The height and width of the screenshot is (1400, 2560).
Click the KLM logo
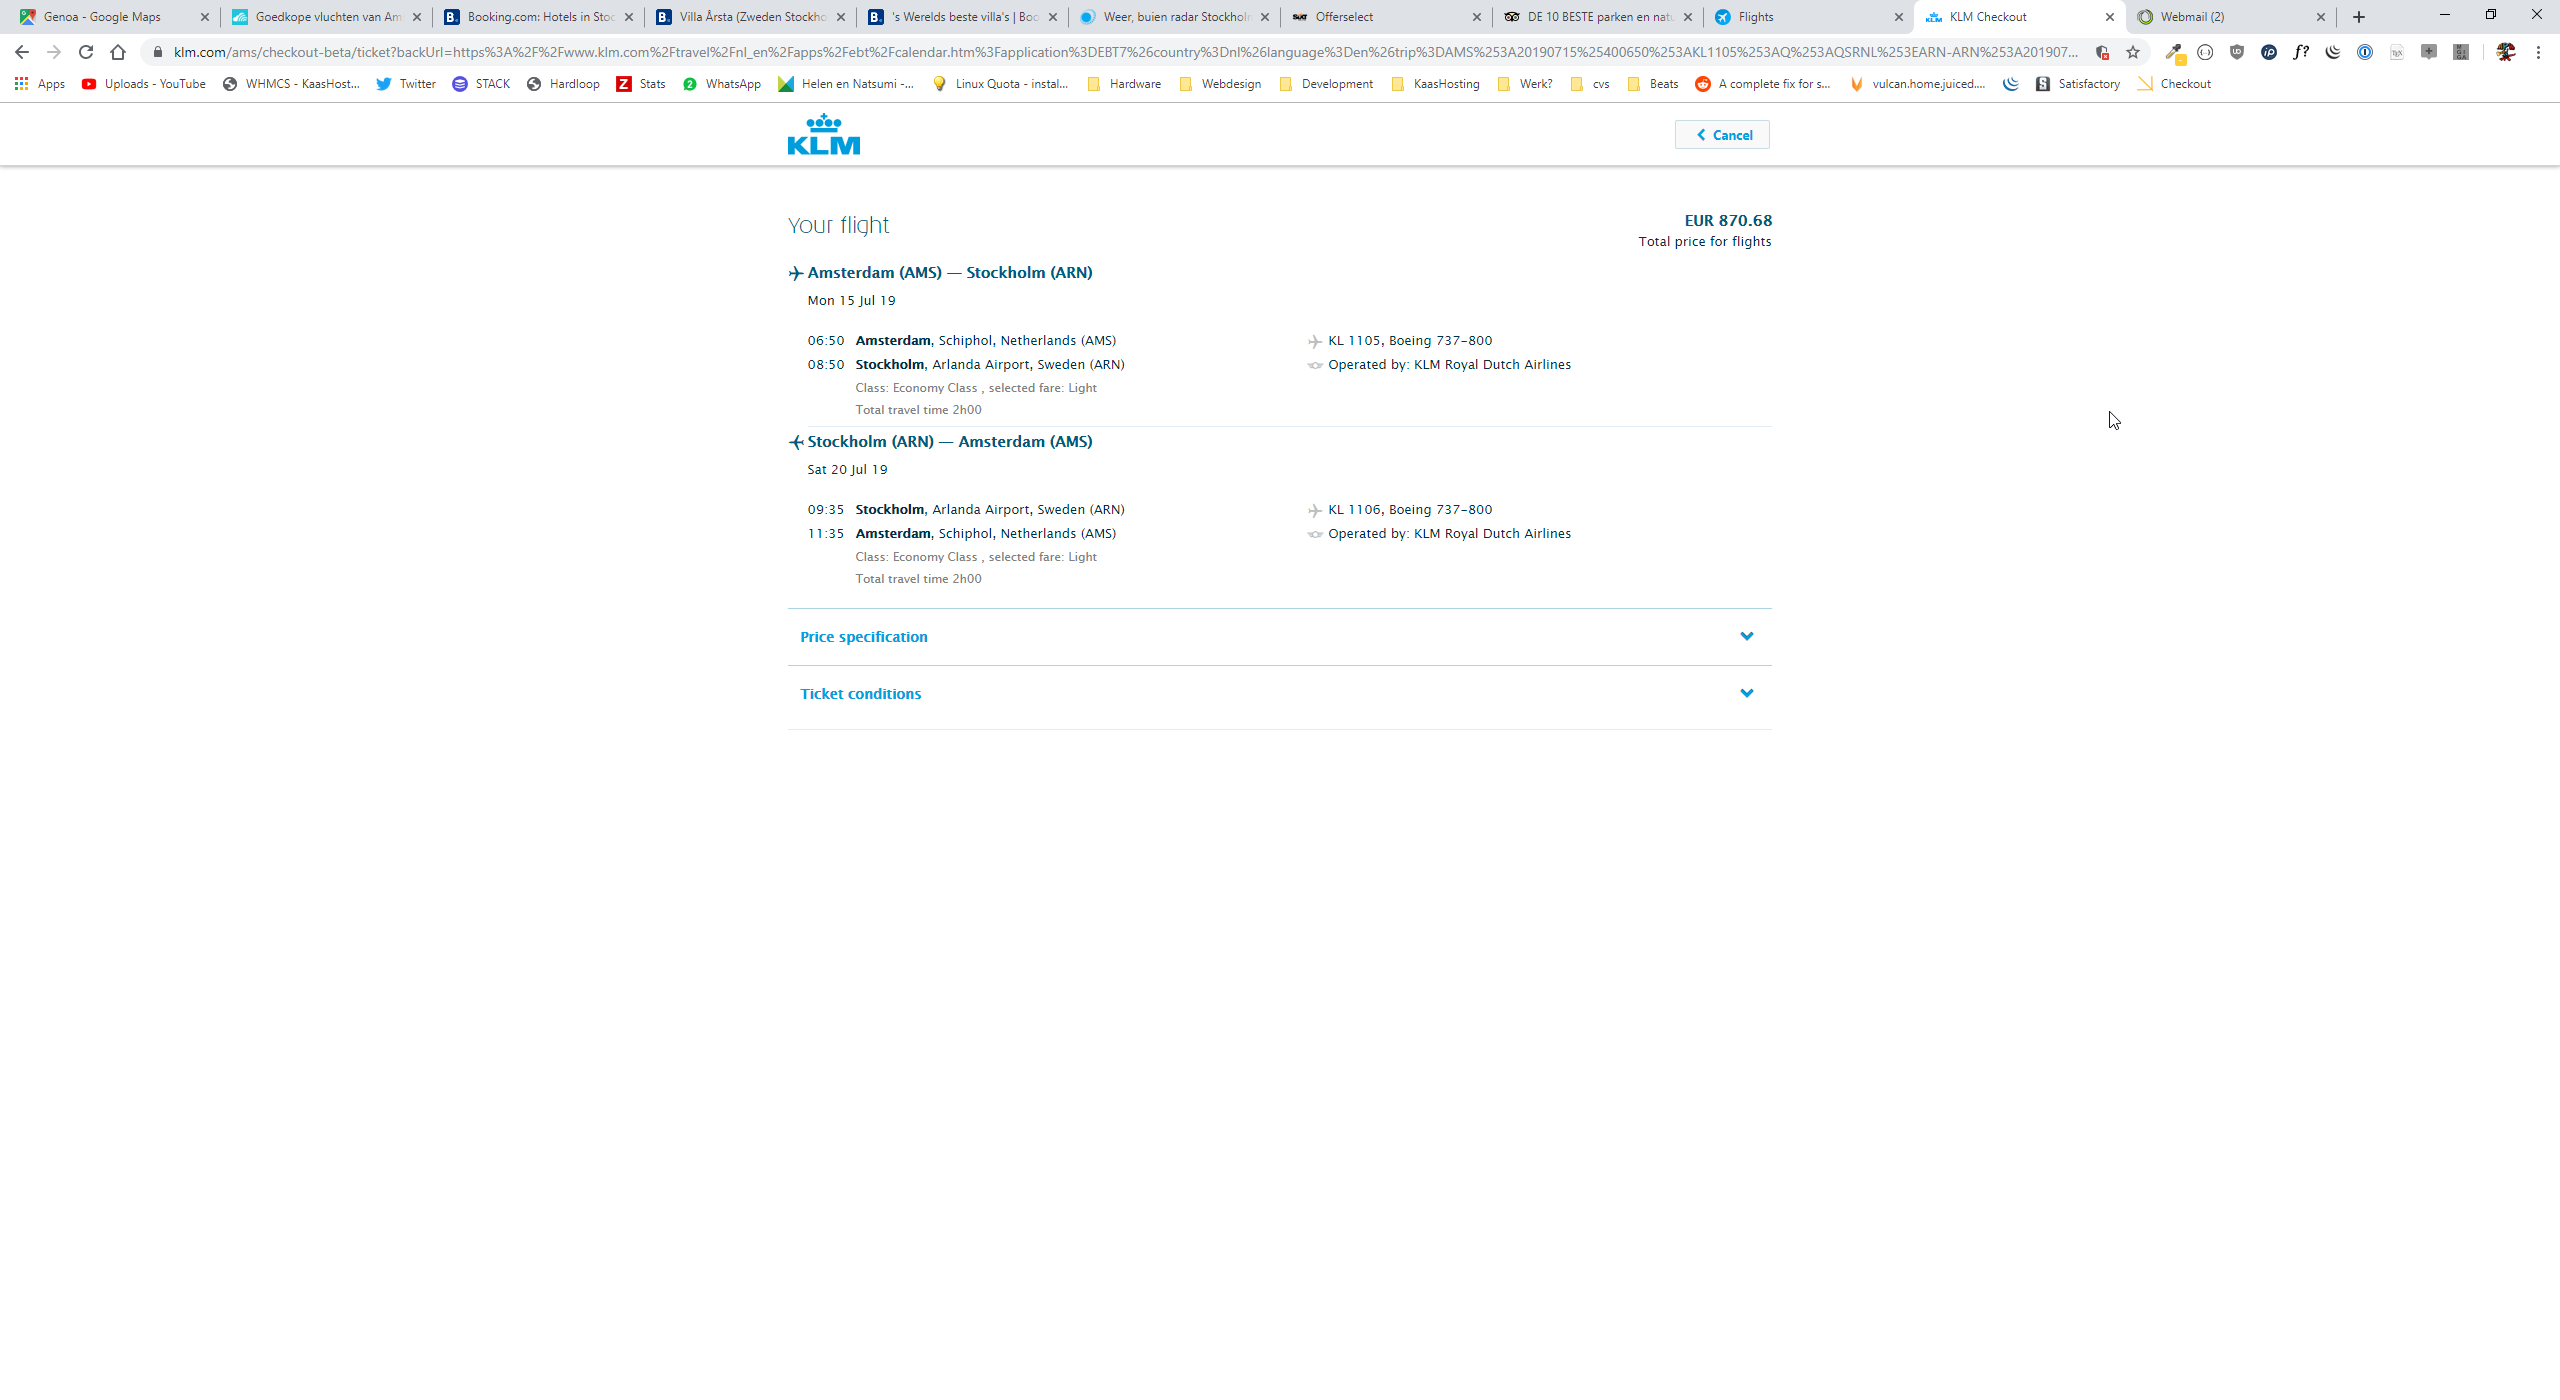coord(823,135)
